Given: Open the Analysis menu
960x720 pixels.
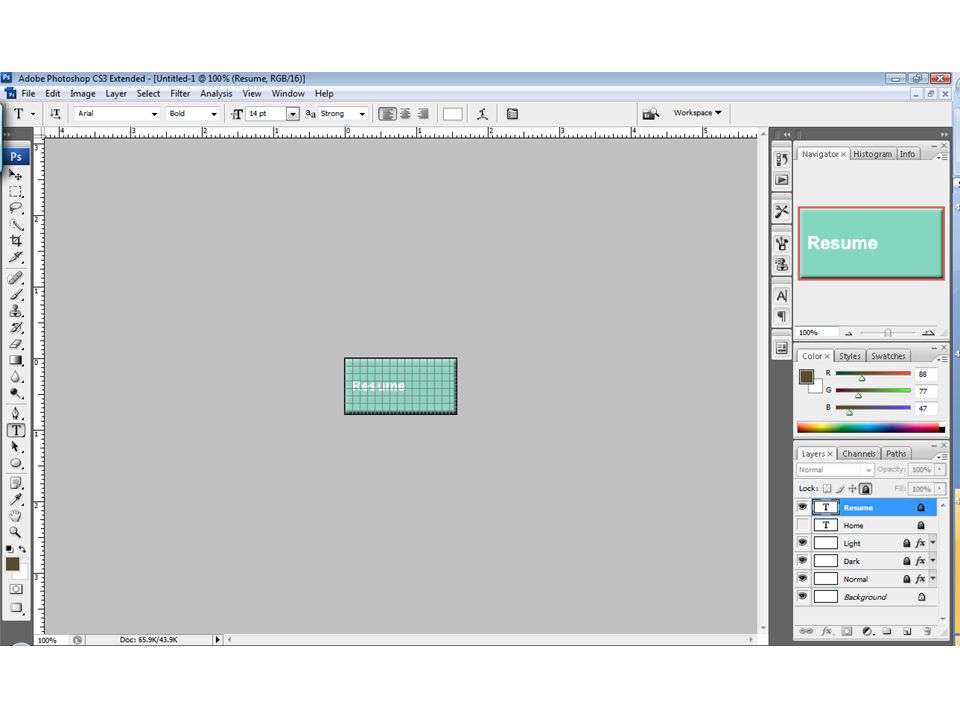Looking at the screenshot, I should pos(216,94).
